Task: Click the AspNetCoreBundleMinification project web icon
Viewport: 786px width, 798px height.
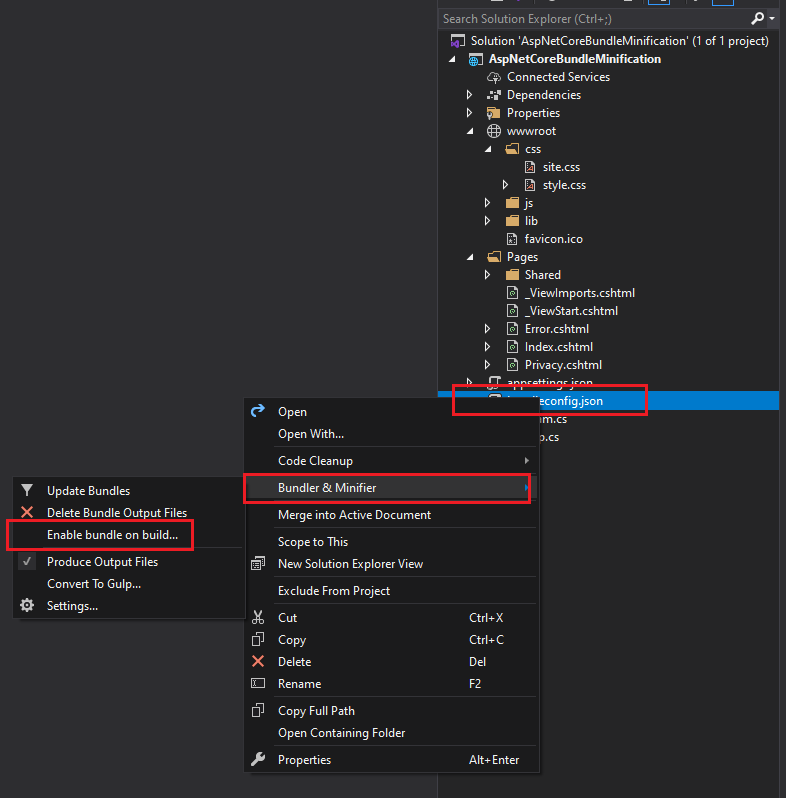Action: pos(475,60)
